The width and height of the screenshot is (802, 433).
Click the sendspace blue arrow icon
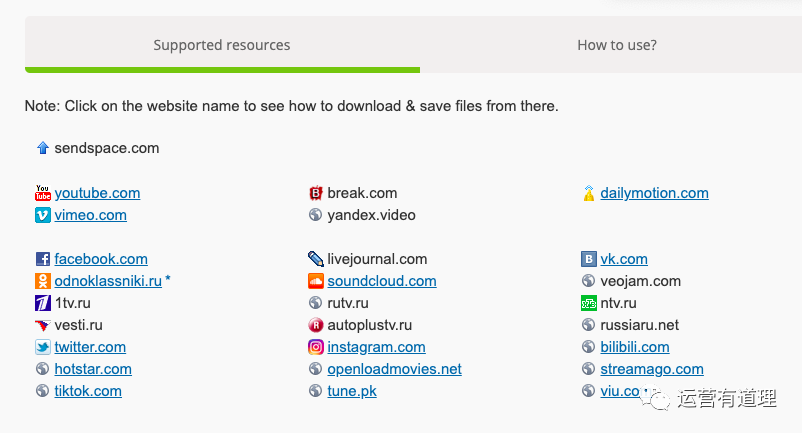pyautogui.click(x=42, y=148)
